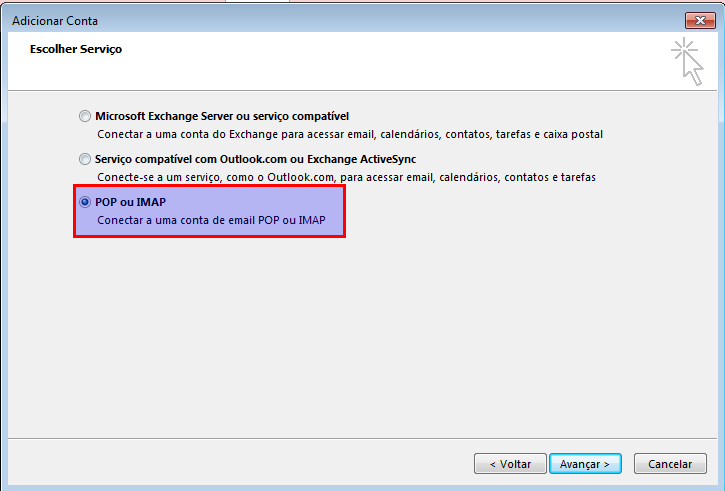725x491 pixels.
Task: Click the 'Microsoft Exchange Server ou serviço compatível' label
Action: 222,116
